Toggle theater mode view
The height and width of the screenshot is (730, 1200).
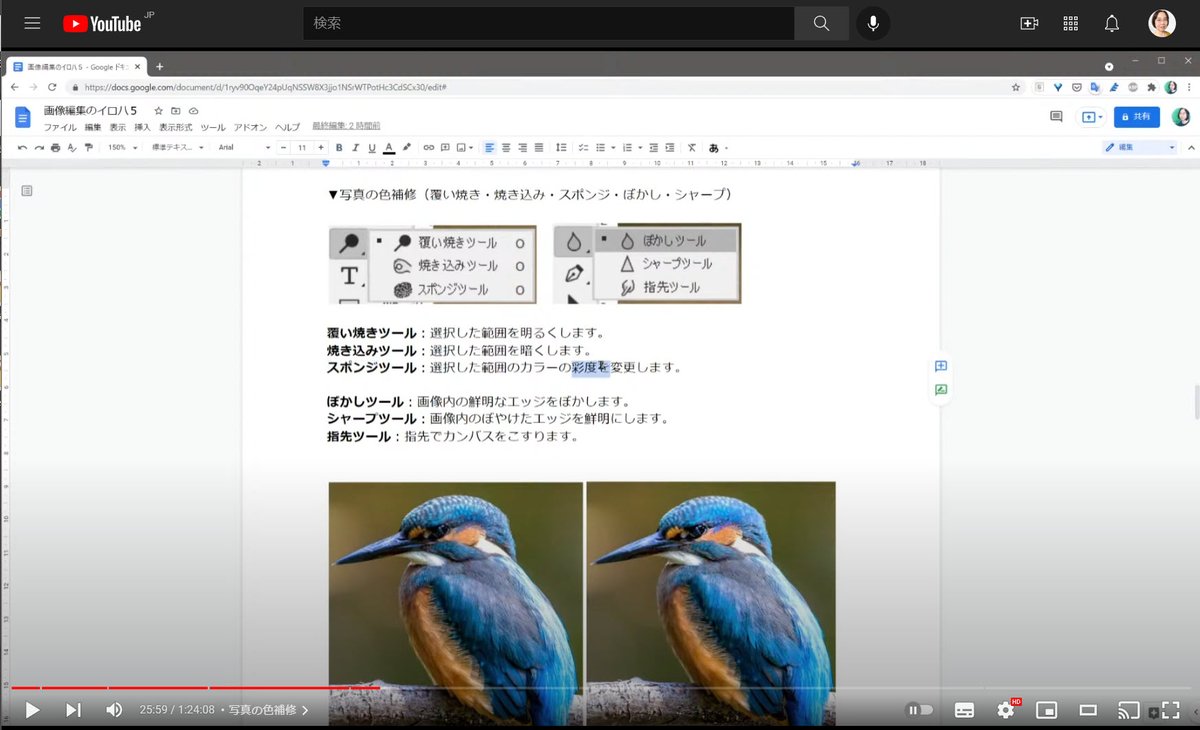[1088, 710]
